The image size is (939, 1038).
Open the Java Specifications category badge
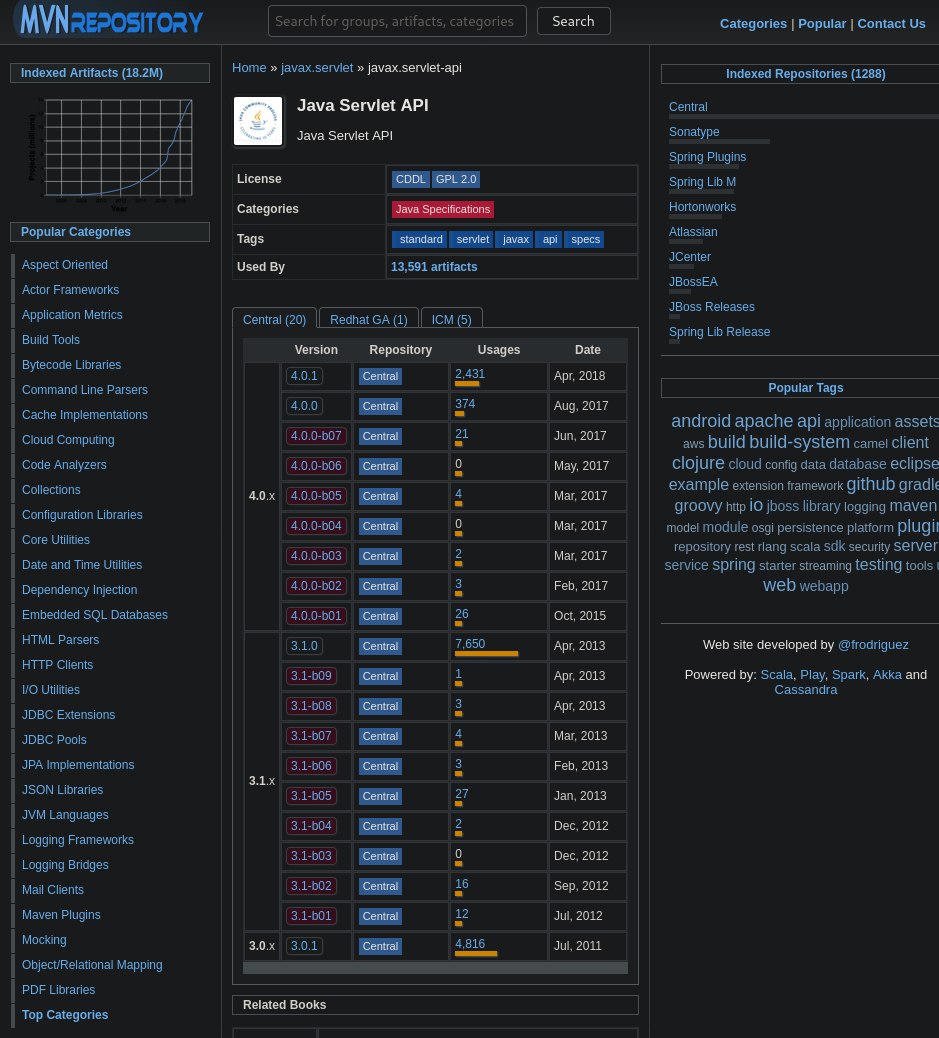[x=442, y=209]
